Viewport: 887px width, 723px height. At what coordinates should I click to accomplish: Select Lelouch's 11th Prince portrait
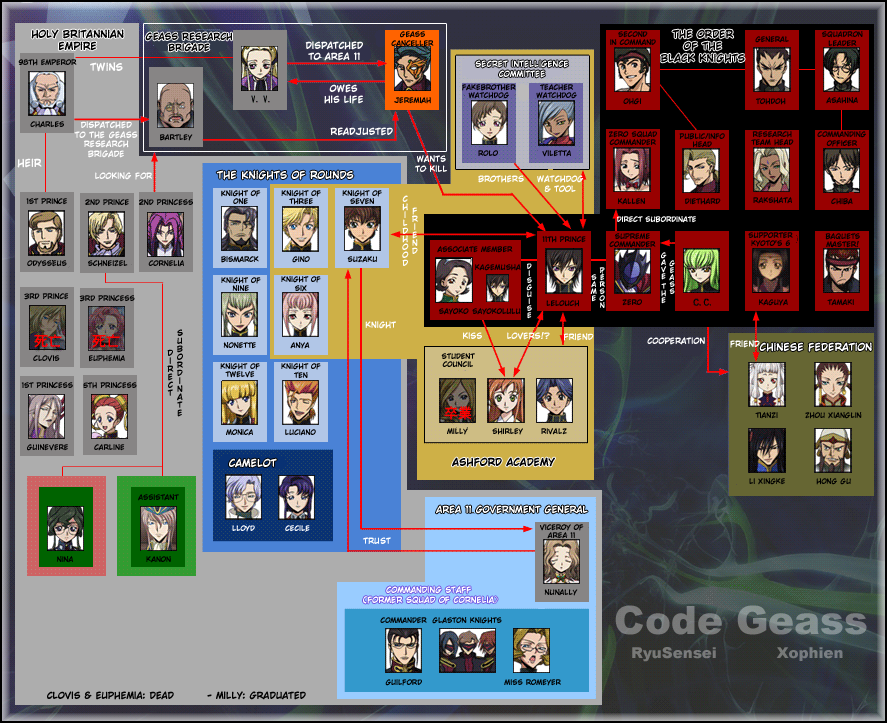click(563, 271)
